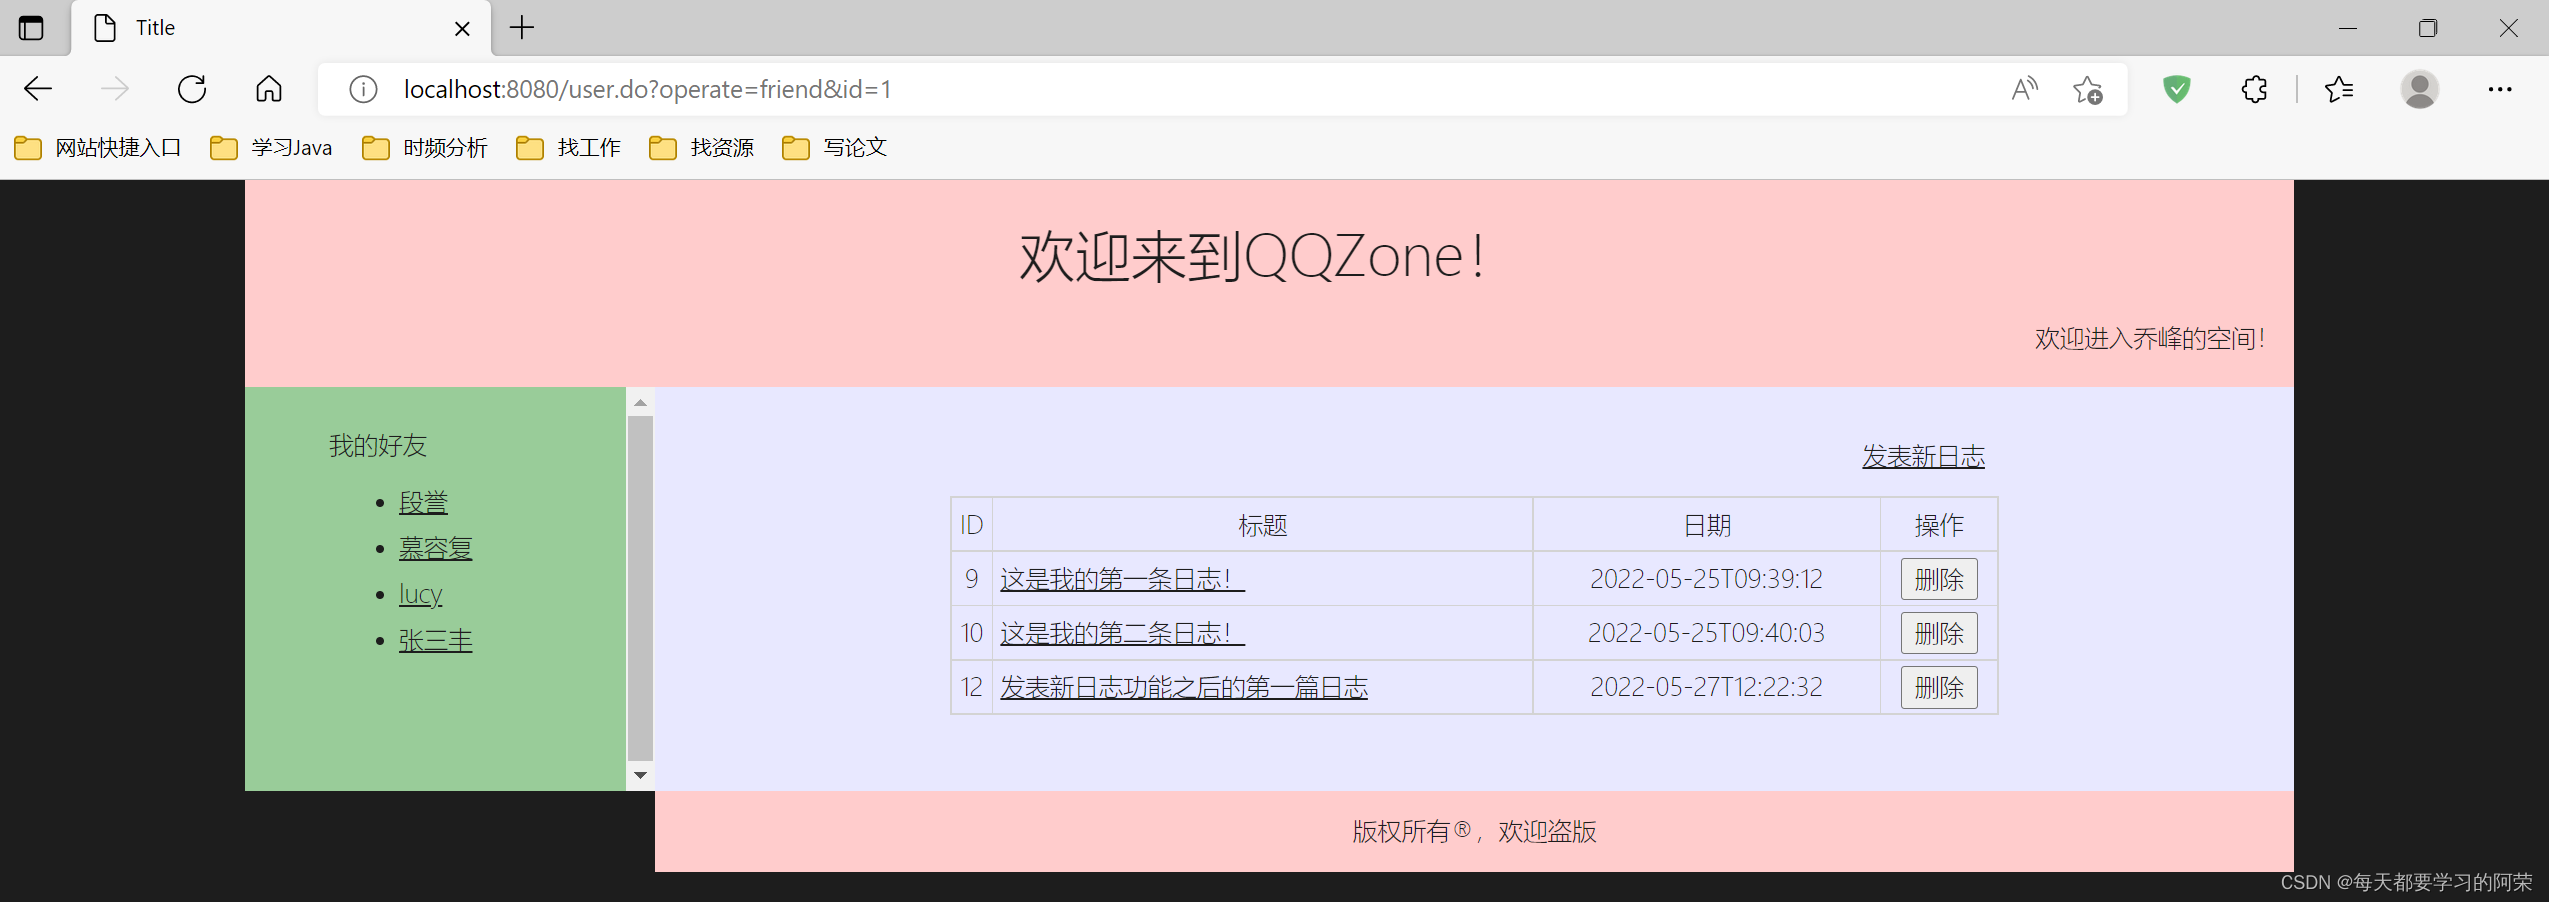Open green shield security extension

pos(2176,89)
